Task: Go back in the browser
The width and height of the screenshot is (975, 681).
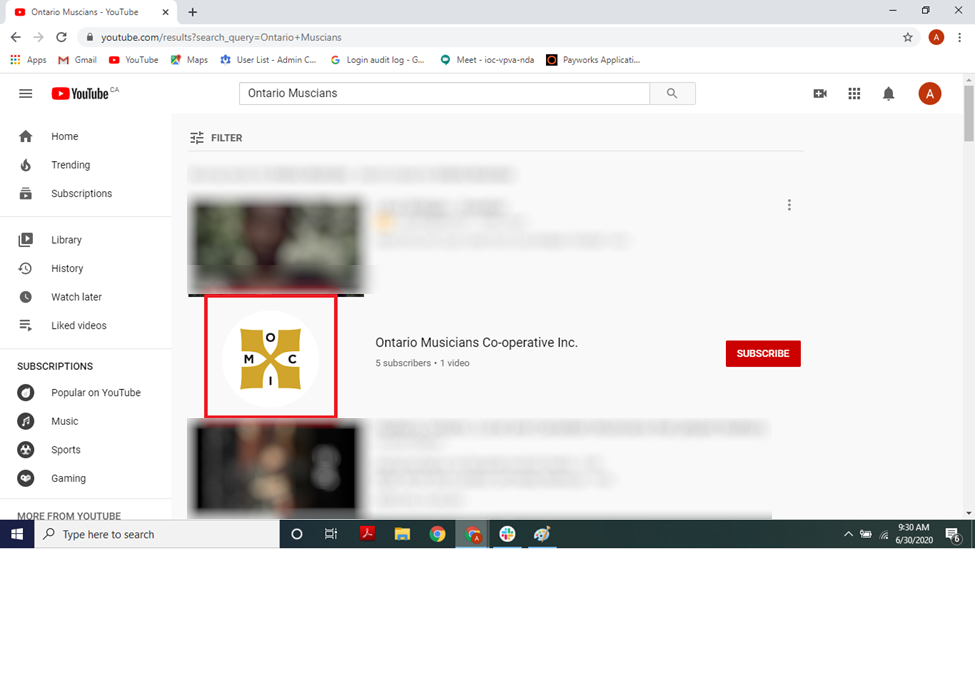Action: click(16, 37)
